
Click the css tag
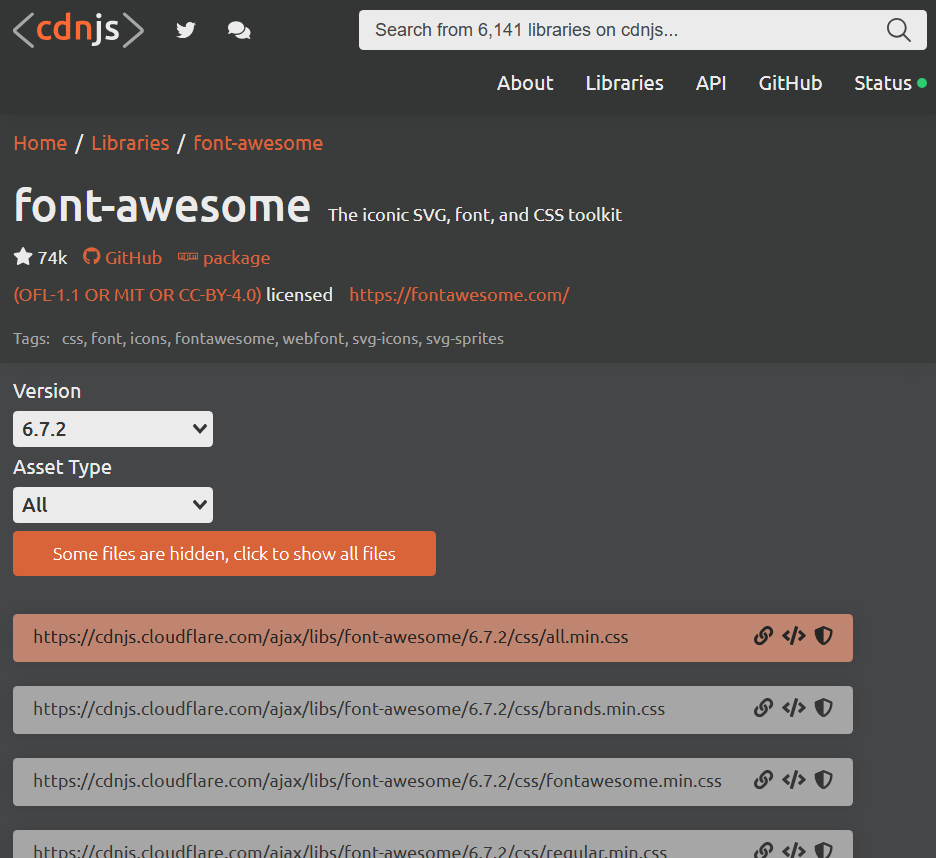coord(72,339)
